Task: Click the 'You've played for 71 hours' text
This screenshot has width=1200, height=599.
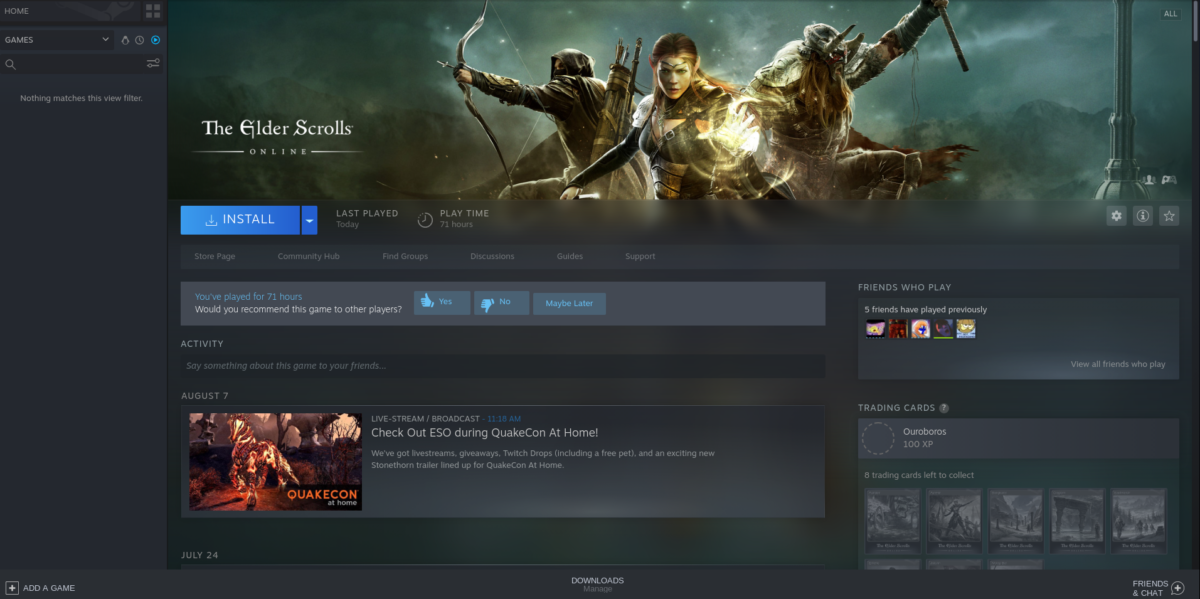Action: tap(248, 296)
